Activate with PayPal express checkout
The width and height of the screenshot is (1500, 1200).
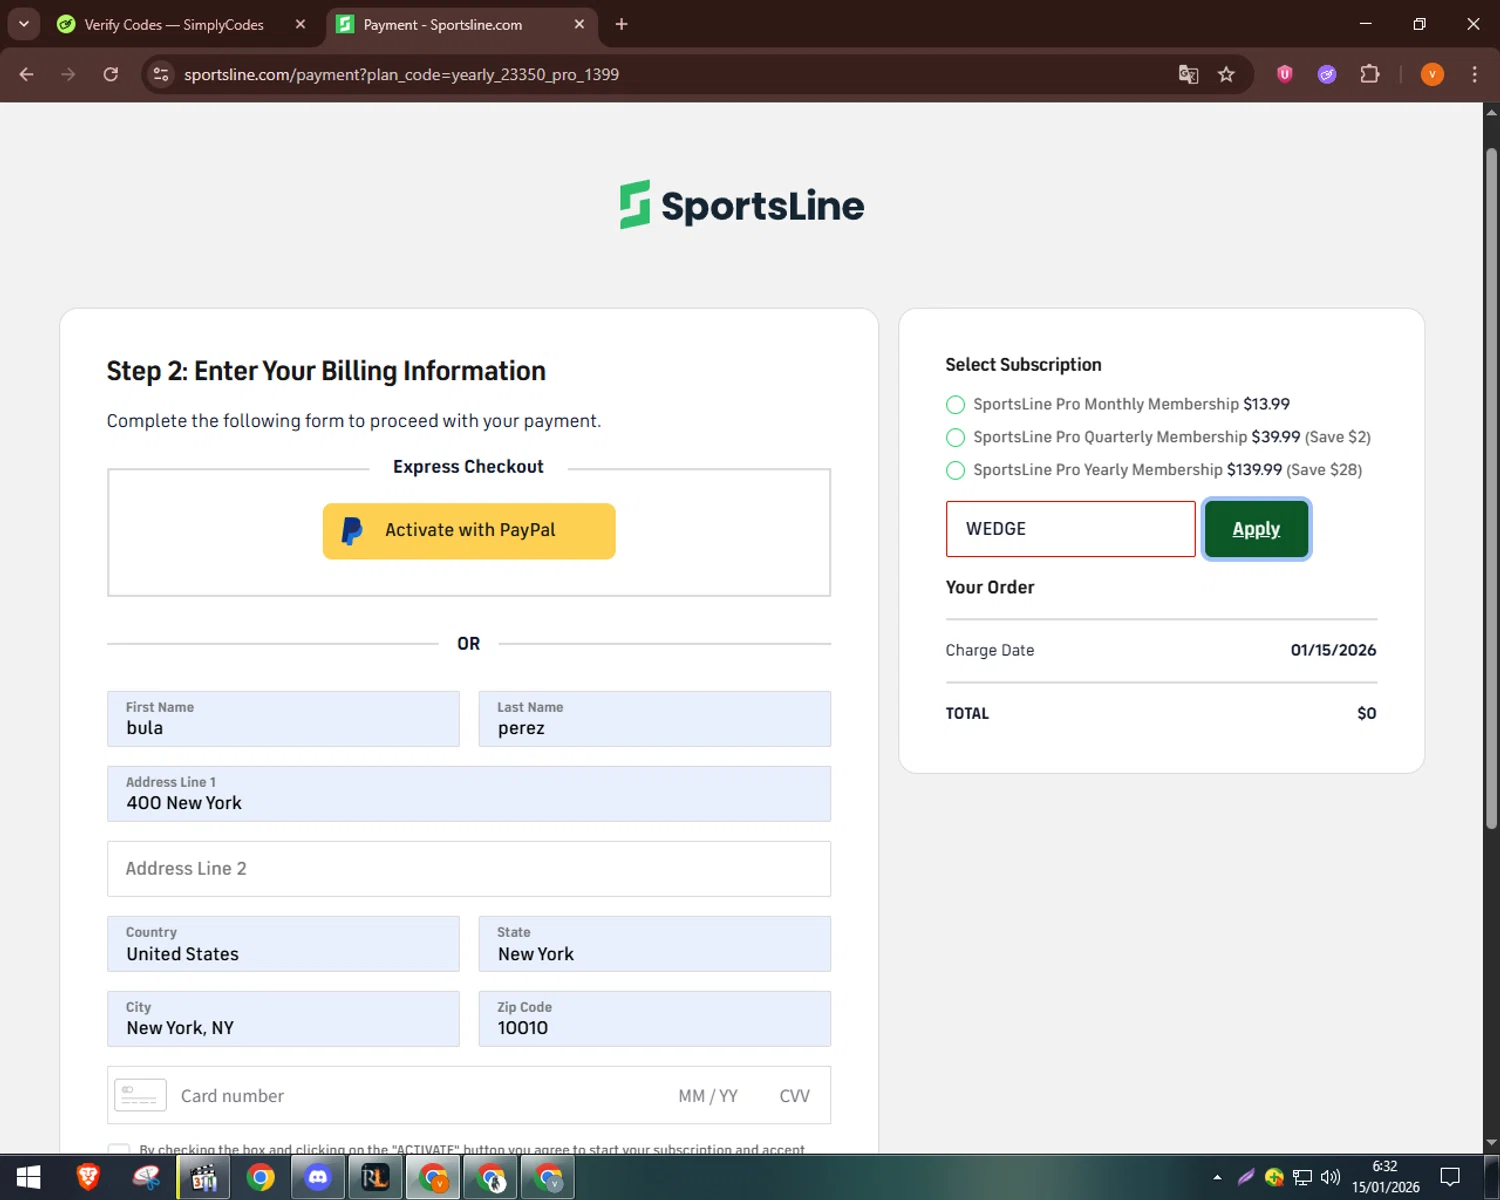[x=469, y=531]
